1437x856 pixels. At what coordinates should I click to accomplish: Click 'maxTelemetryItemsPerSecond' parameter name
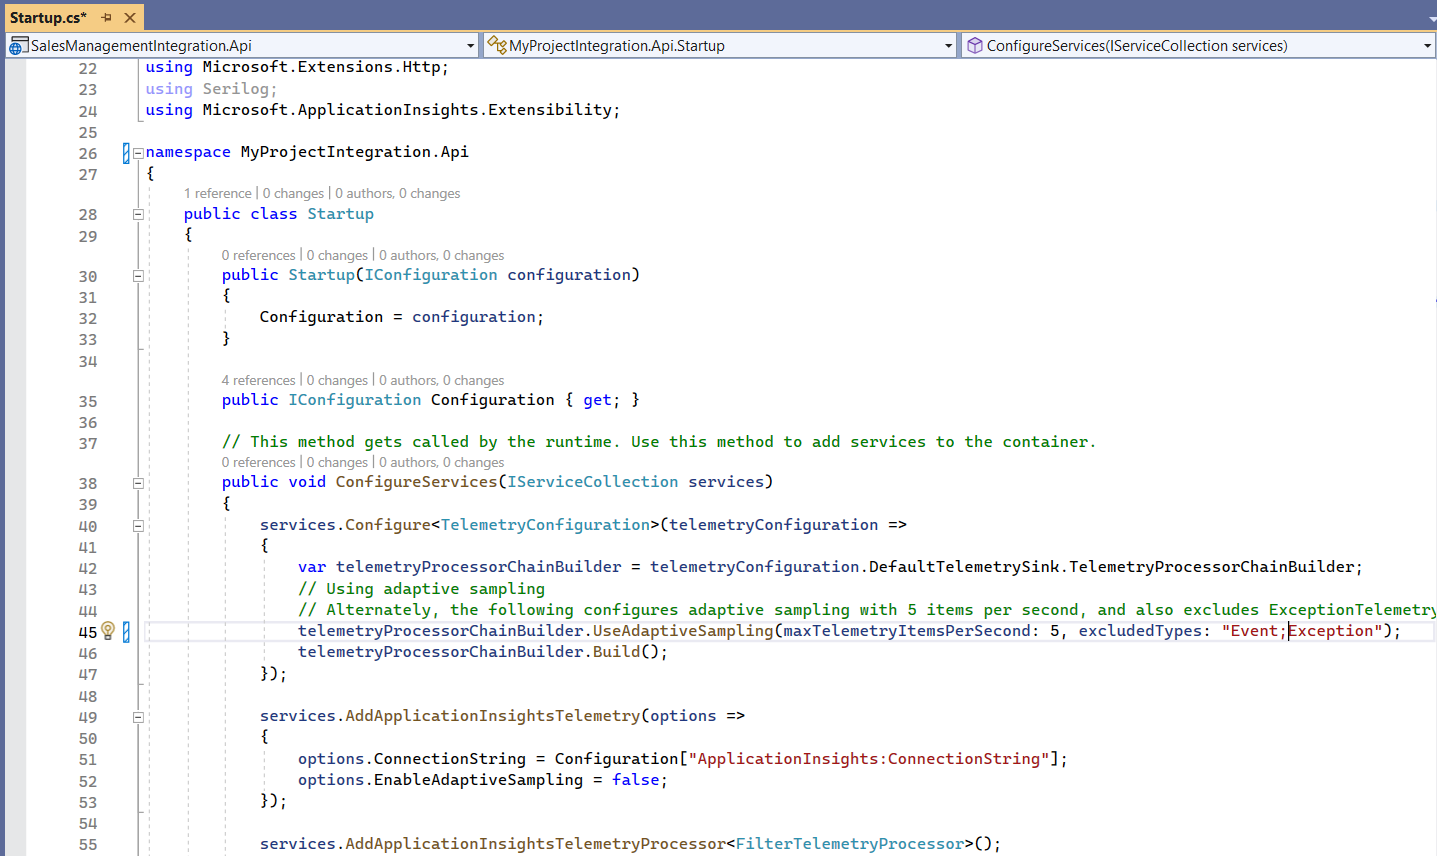[x=906, y=631]
